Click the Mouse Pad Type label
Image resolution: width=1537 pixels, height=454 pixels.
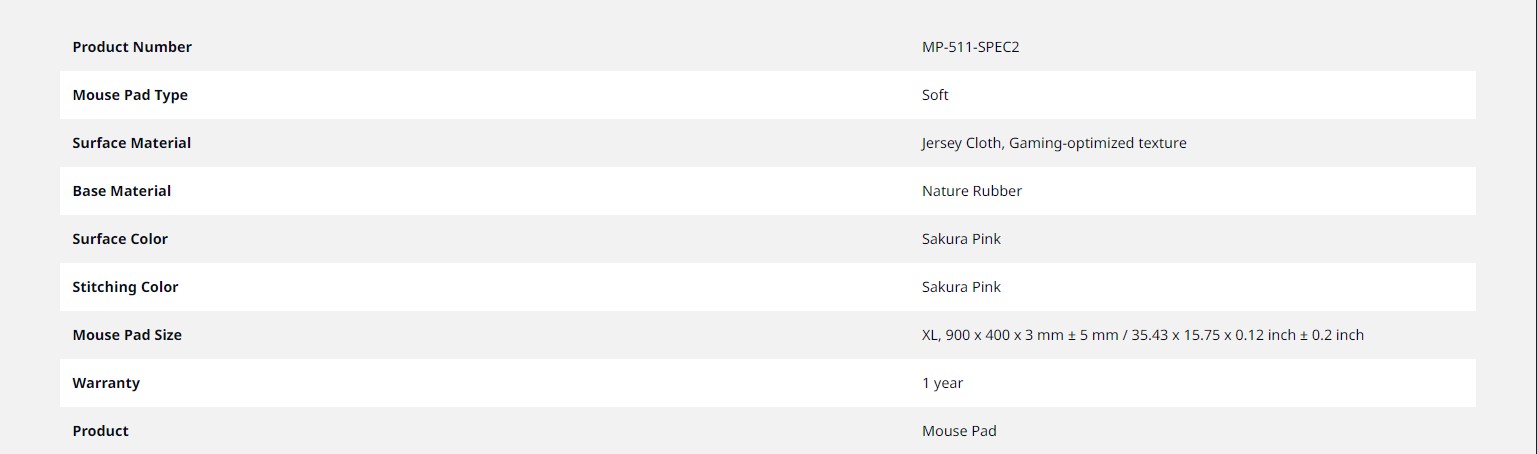pos(130,95)
